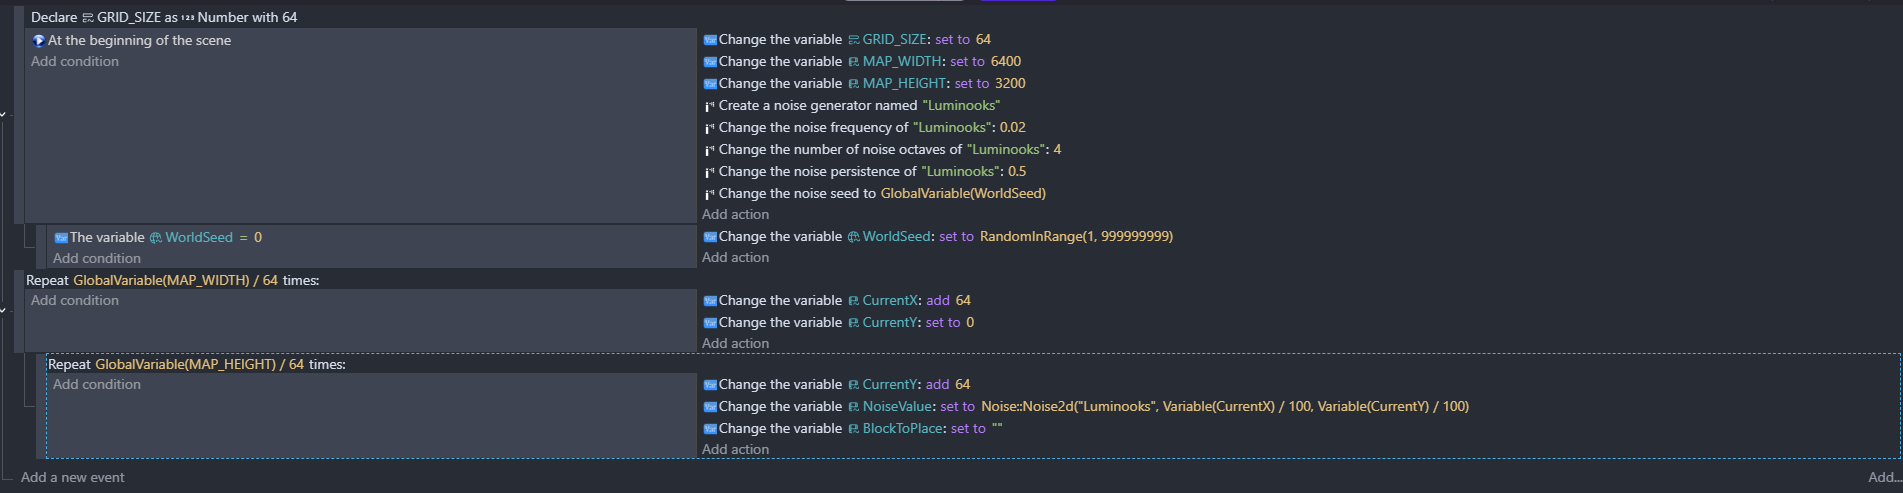Click "Add a new event" link

[x=73, y=477]
